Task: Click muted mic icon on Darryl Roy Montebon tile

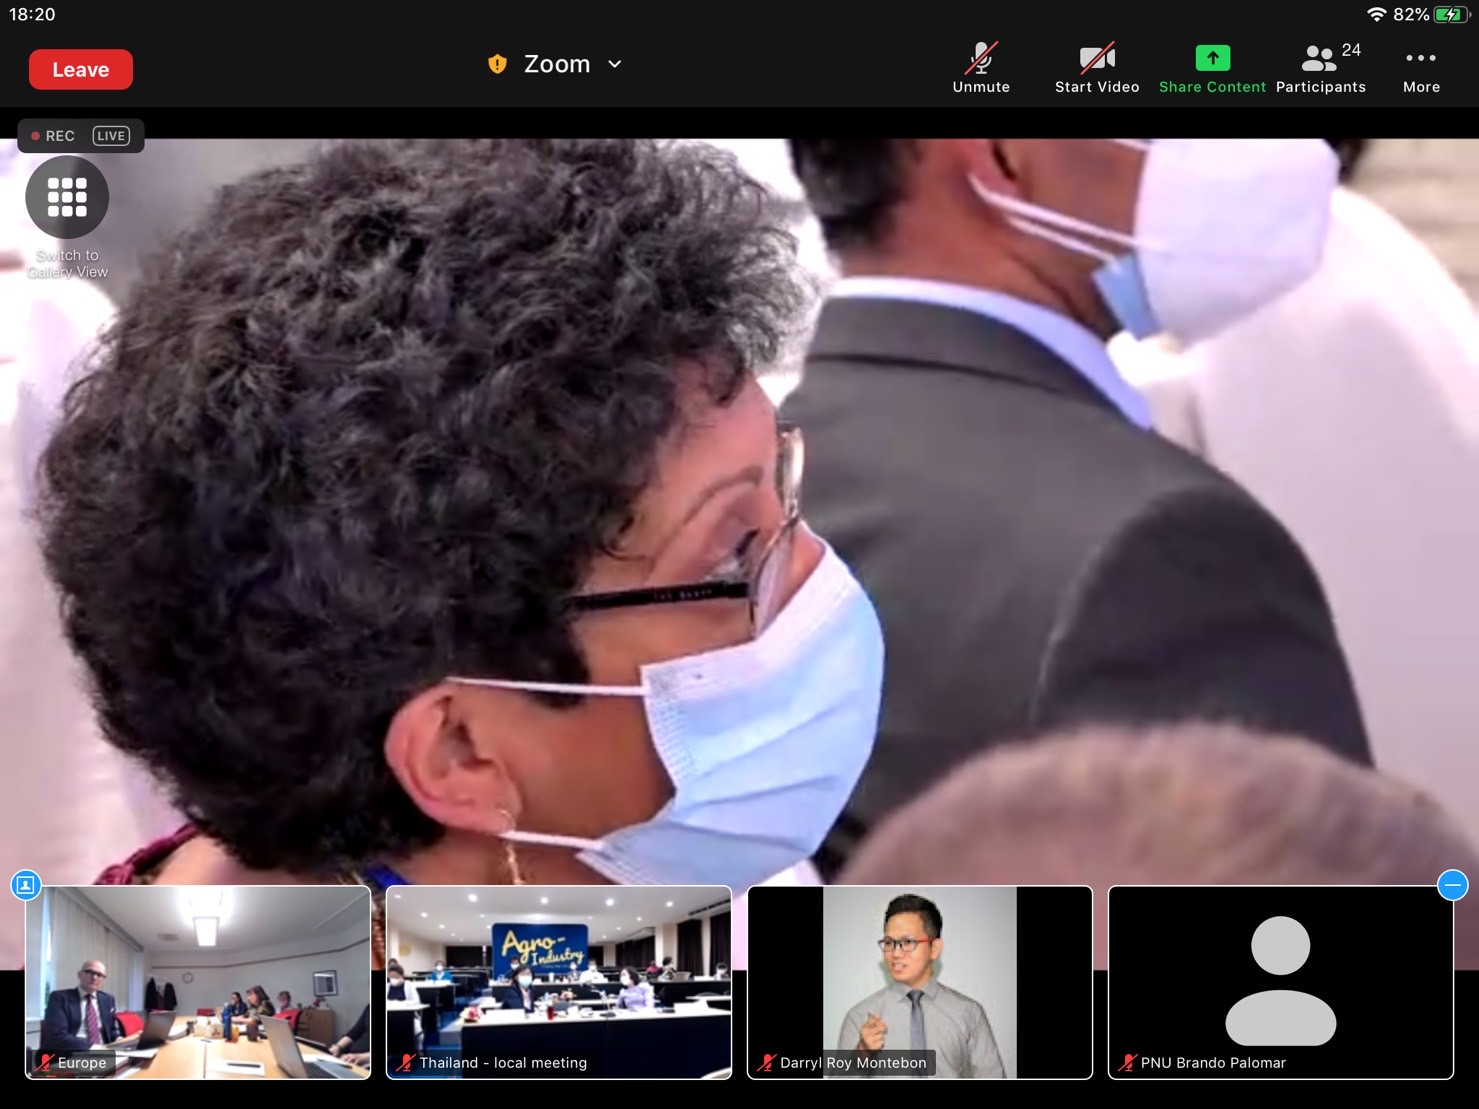Action: pyautogui.click(x=767, y=1062)
